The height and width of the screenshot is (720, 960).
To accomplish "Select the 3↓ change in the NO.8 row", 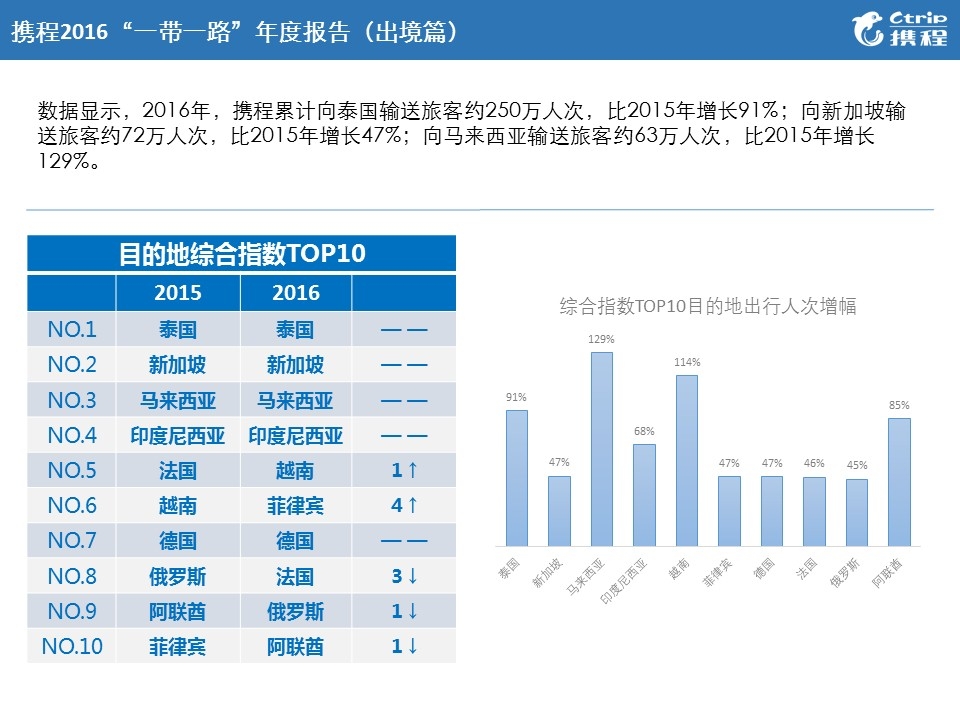I will click(404, 576).
